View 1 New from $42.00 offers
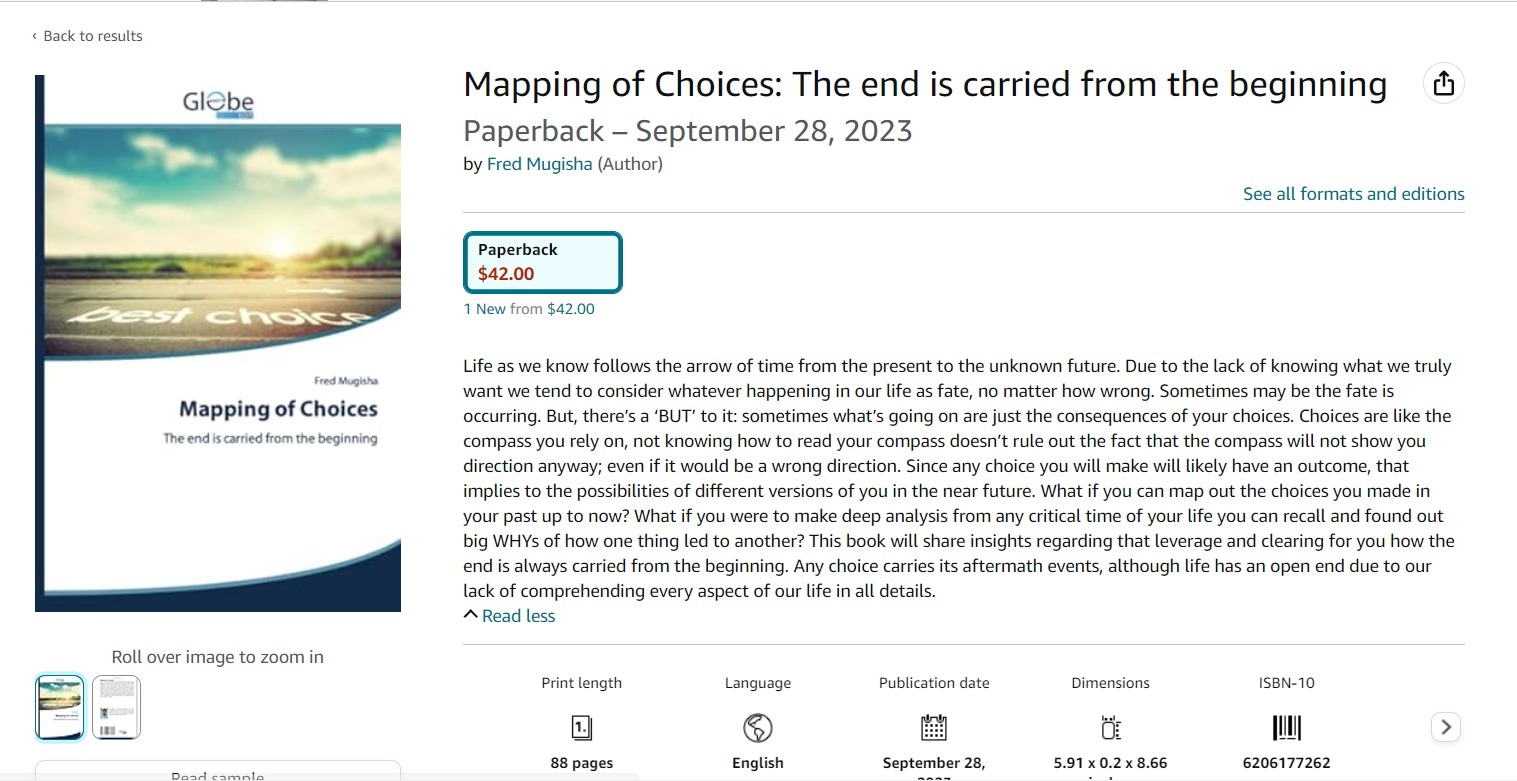This screenshot has width=1517, height=781. click(x=529, y=309)
